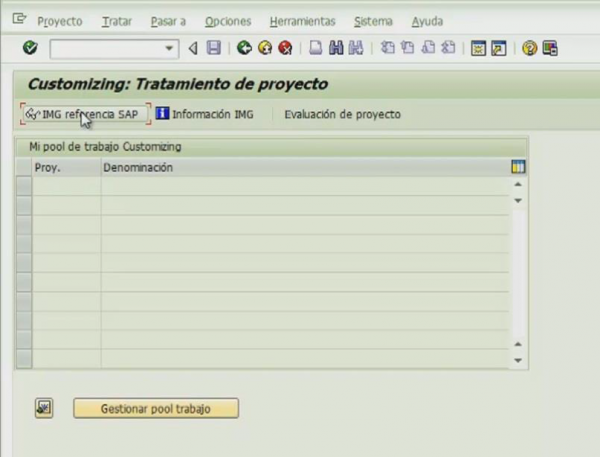
Task: Click the Last Page icon
Action: click(x=448, y=48)
